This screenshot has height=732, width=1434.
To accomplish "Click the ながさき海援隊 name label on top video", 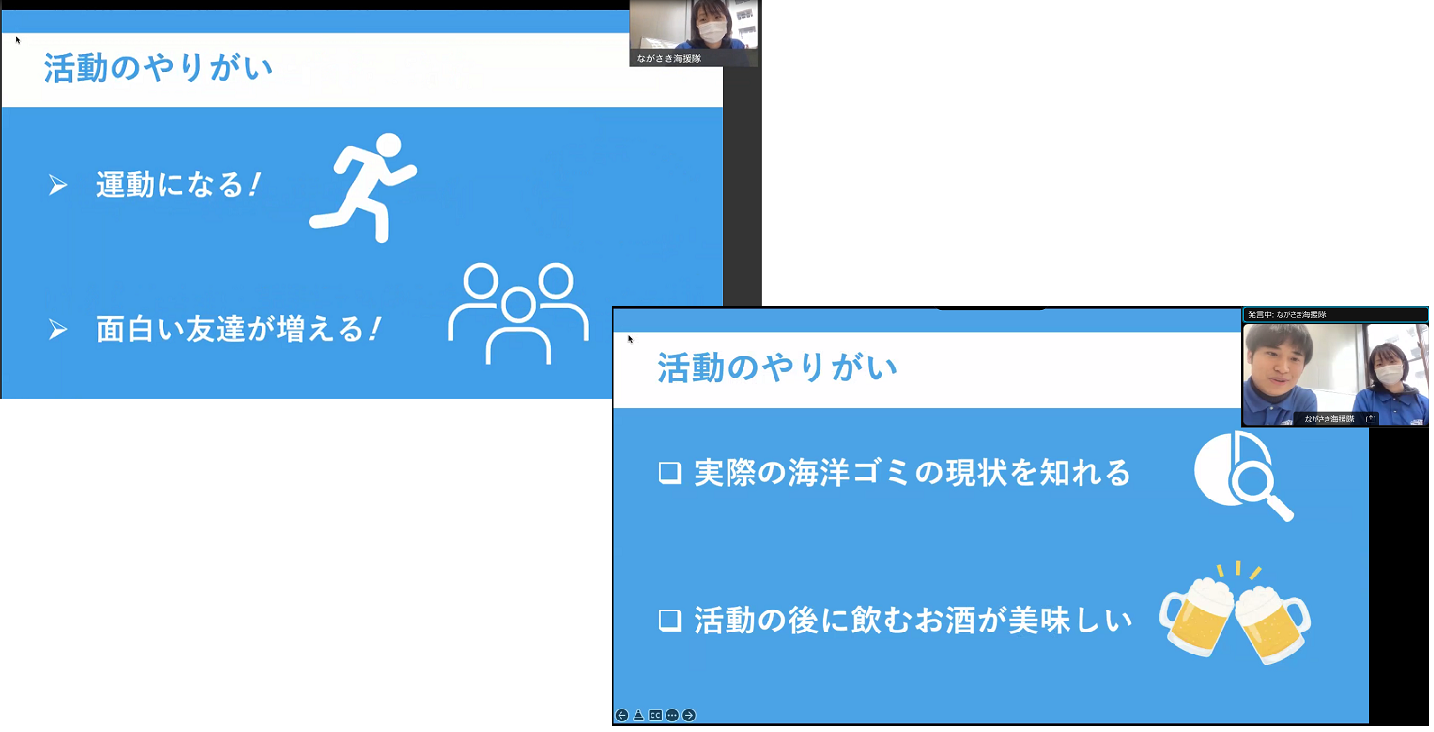I will click(669, 59).
